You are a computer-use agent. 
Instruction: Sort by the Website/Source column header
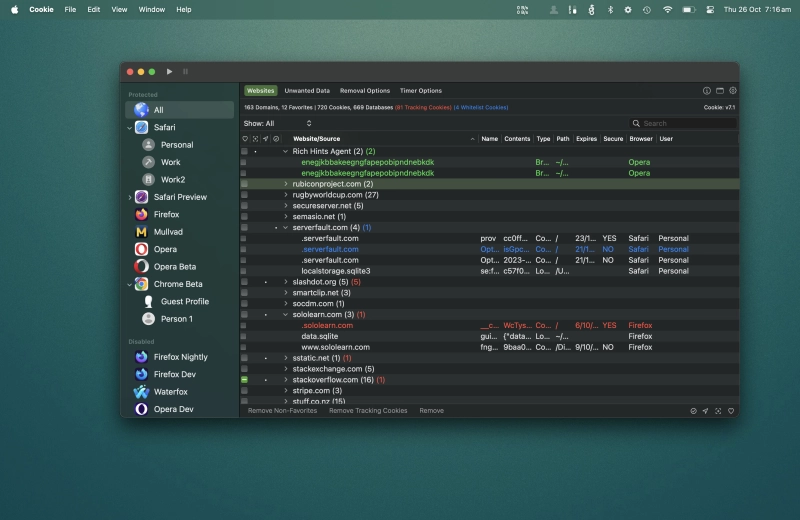click(384, 139)
